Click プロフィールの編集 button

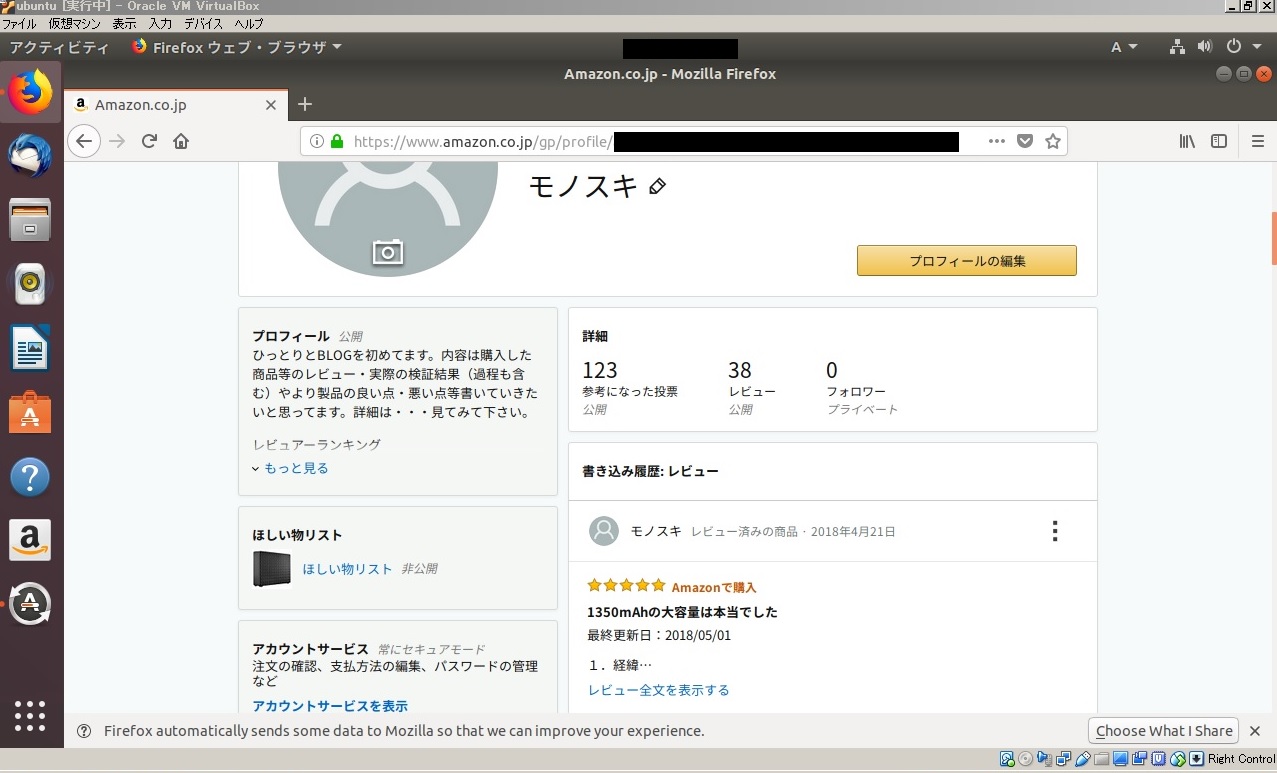tap(967, 261)
